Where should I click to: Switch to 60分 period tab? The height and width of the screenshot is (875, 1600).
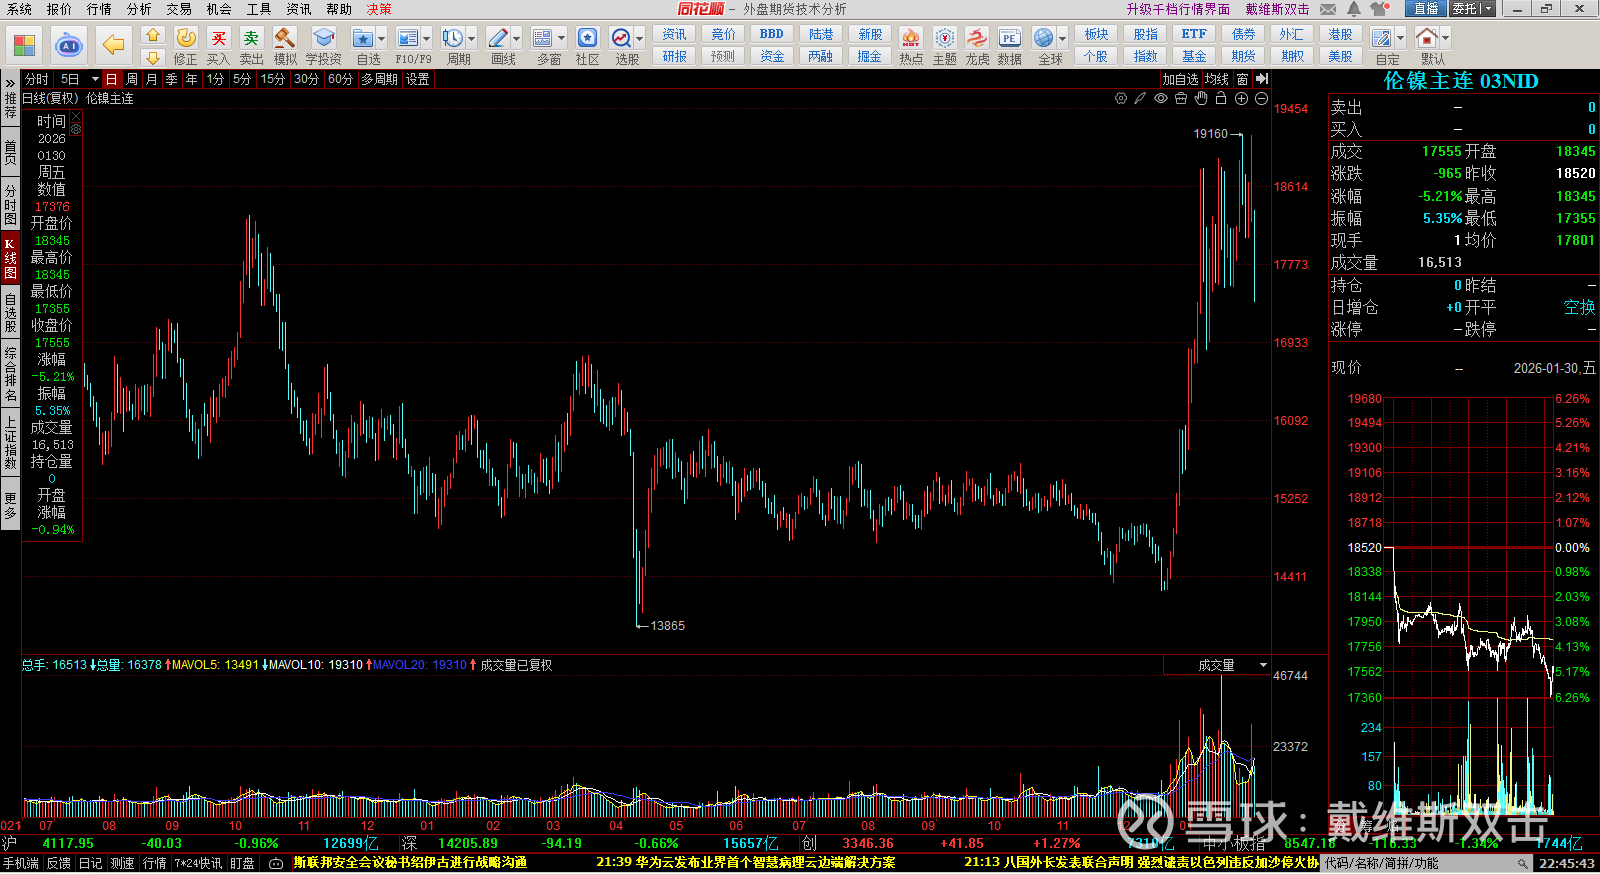click(x=340, y=79)
